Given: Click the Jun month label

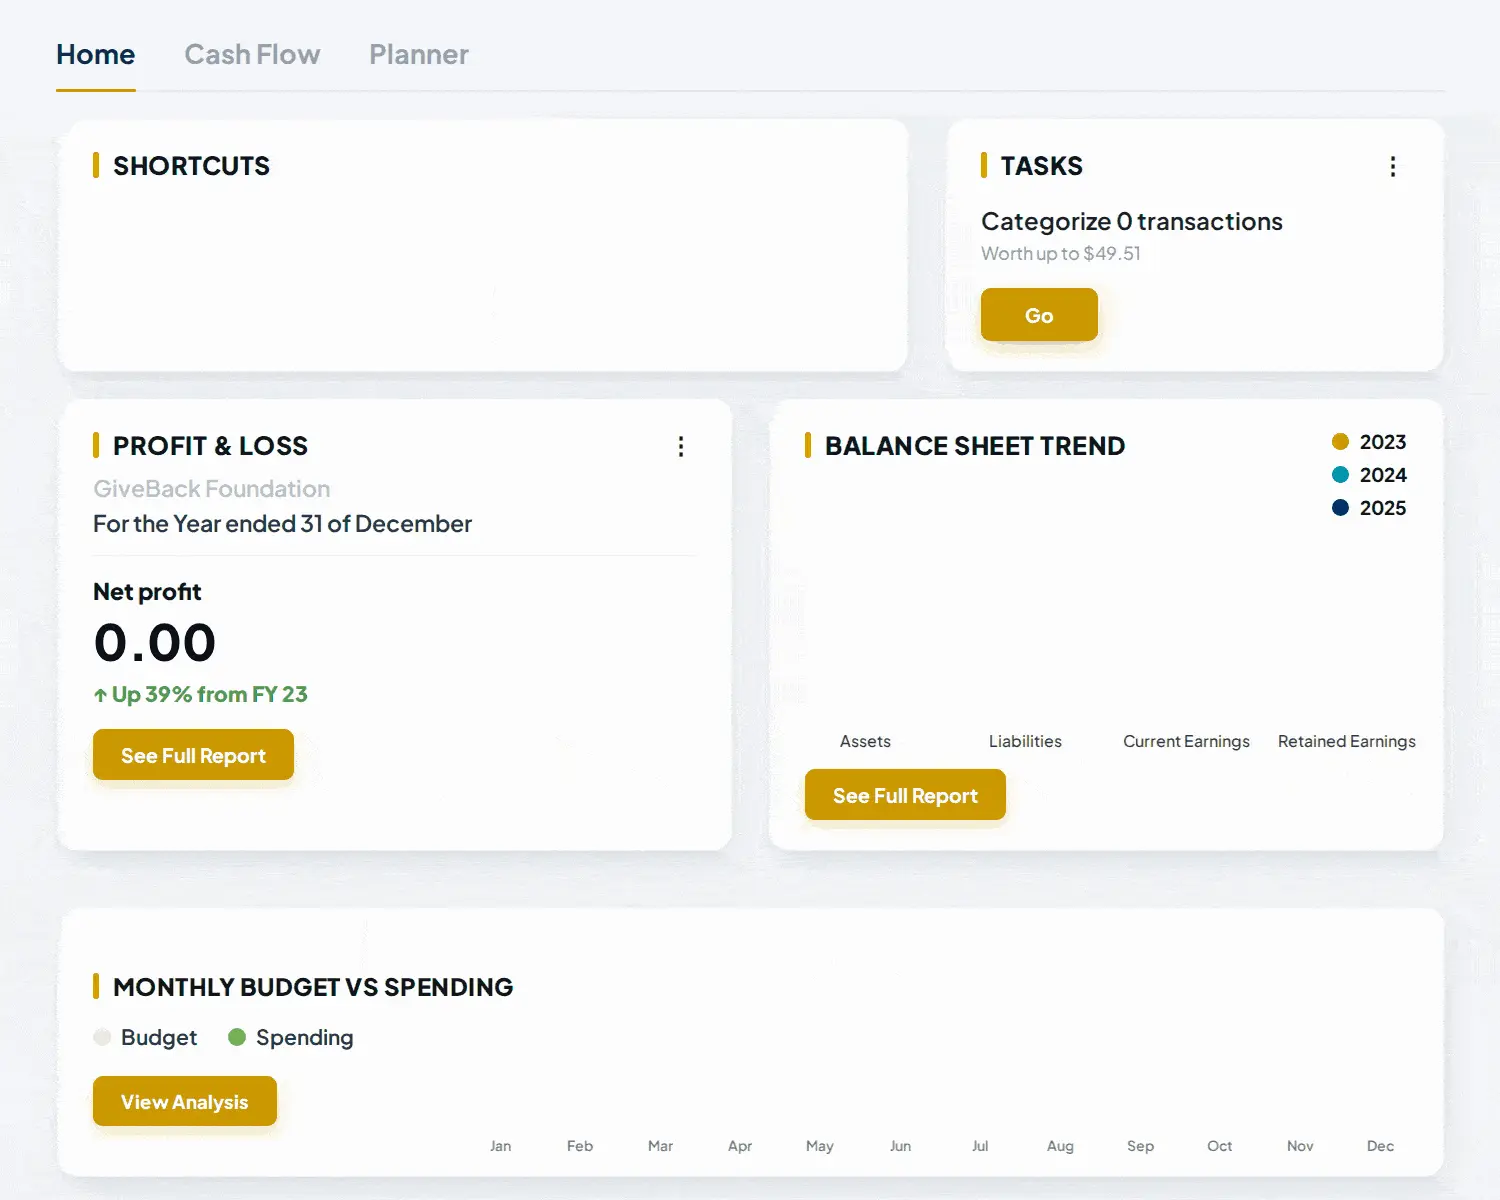Looking at the screenshot, I should 900,1146.
